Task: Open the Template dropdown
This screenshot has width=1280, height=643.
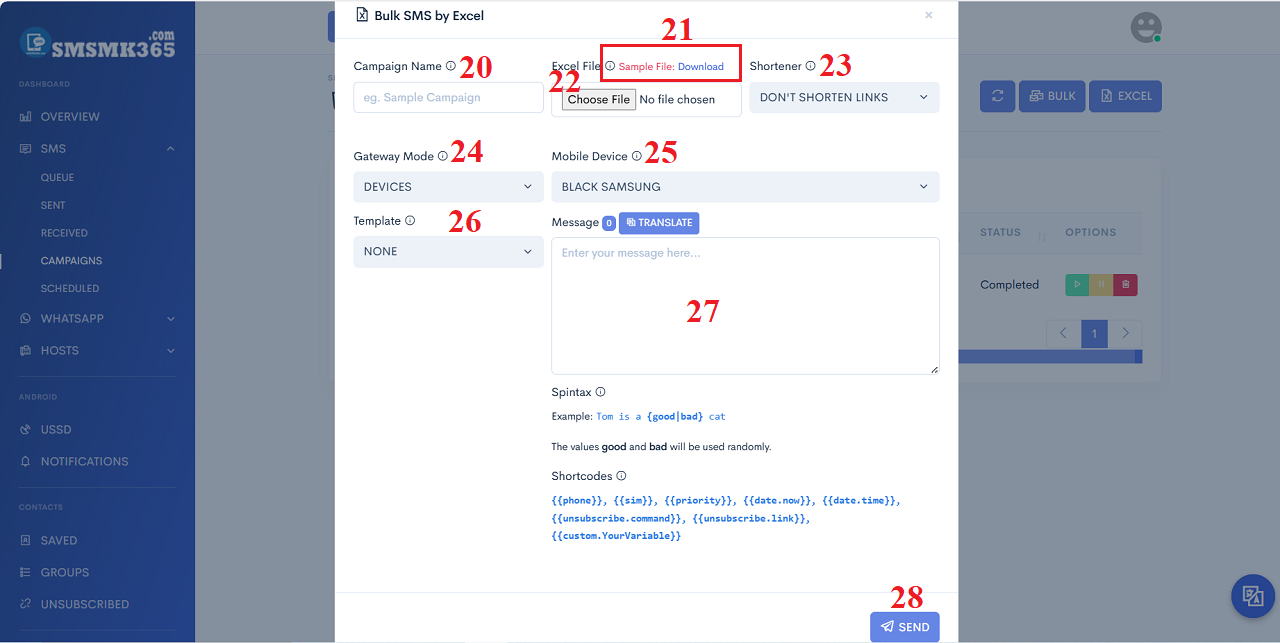Action: (448, 252)
